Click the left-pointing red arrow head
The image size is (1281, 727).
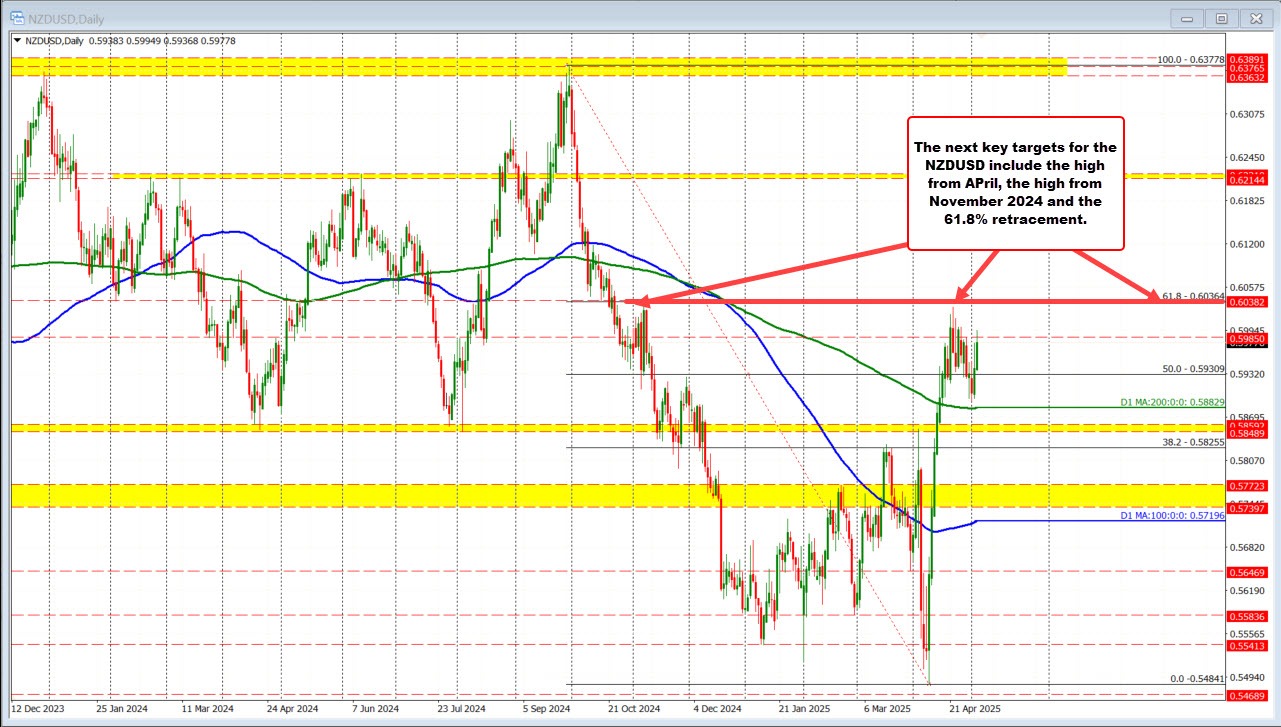[630, 300]
